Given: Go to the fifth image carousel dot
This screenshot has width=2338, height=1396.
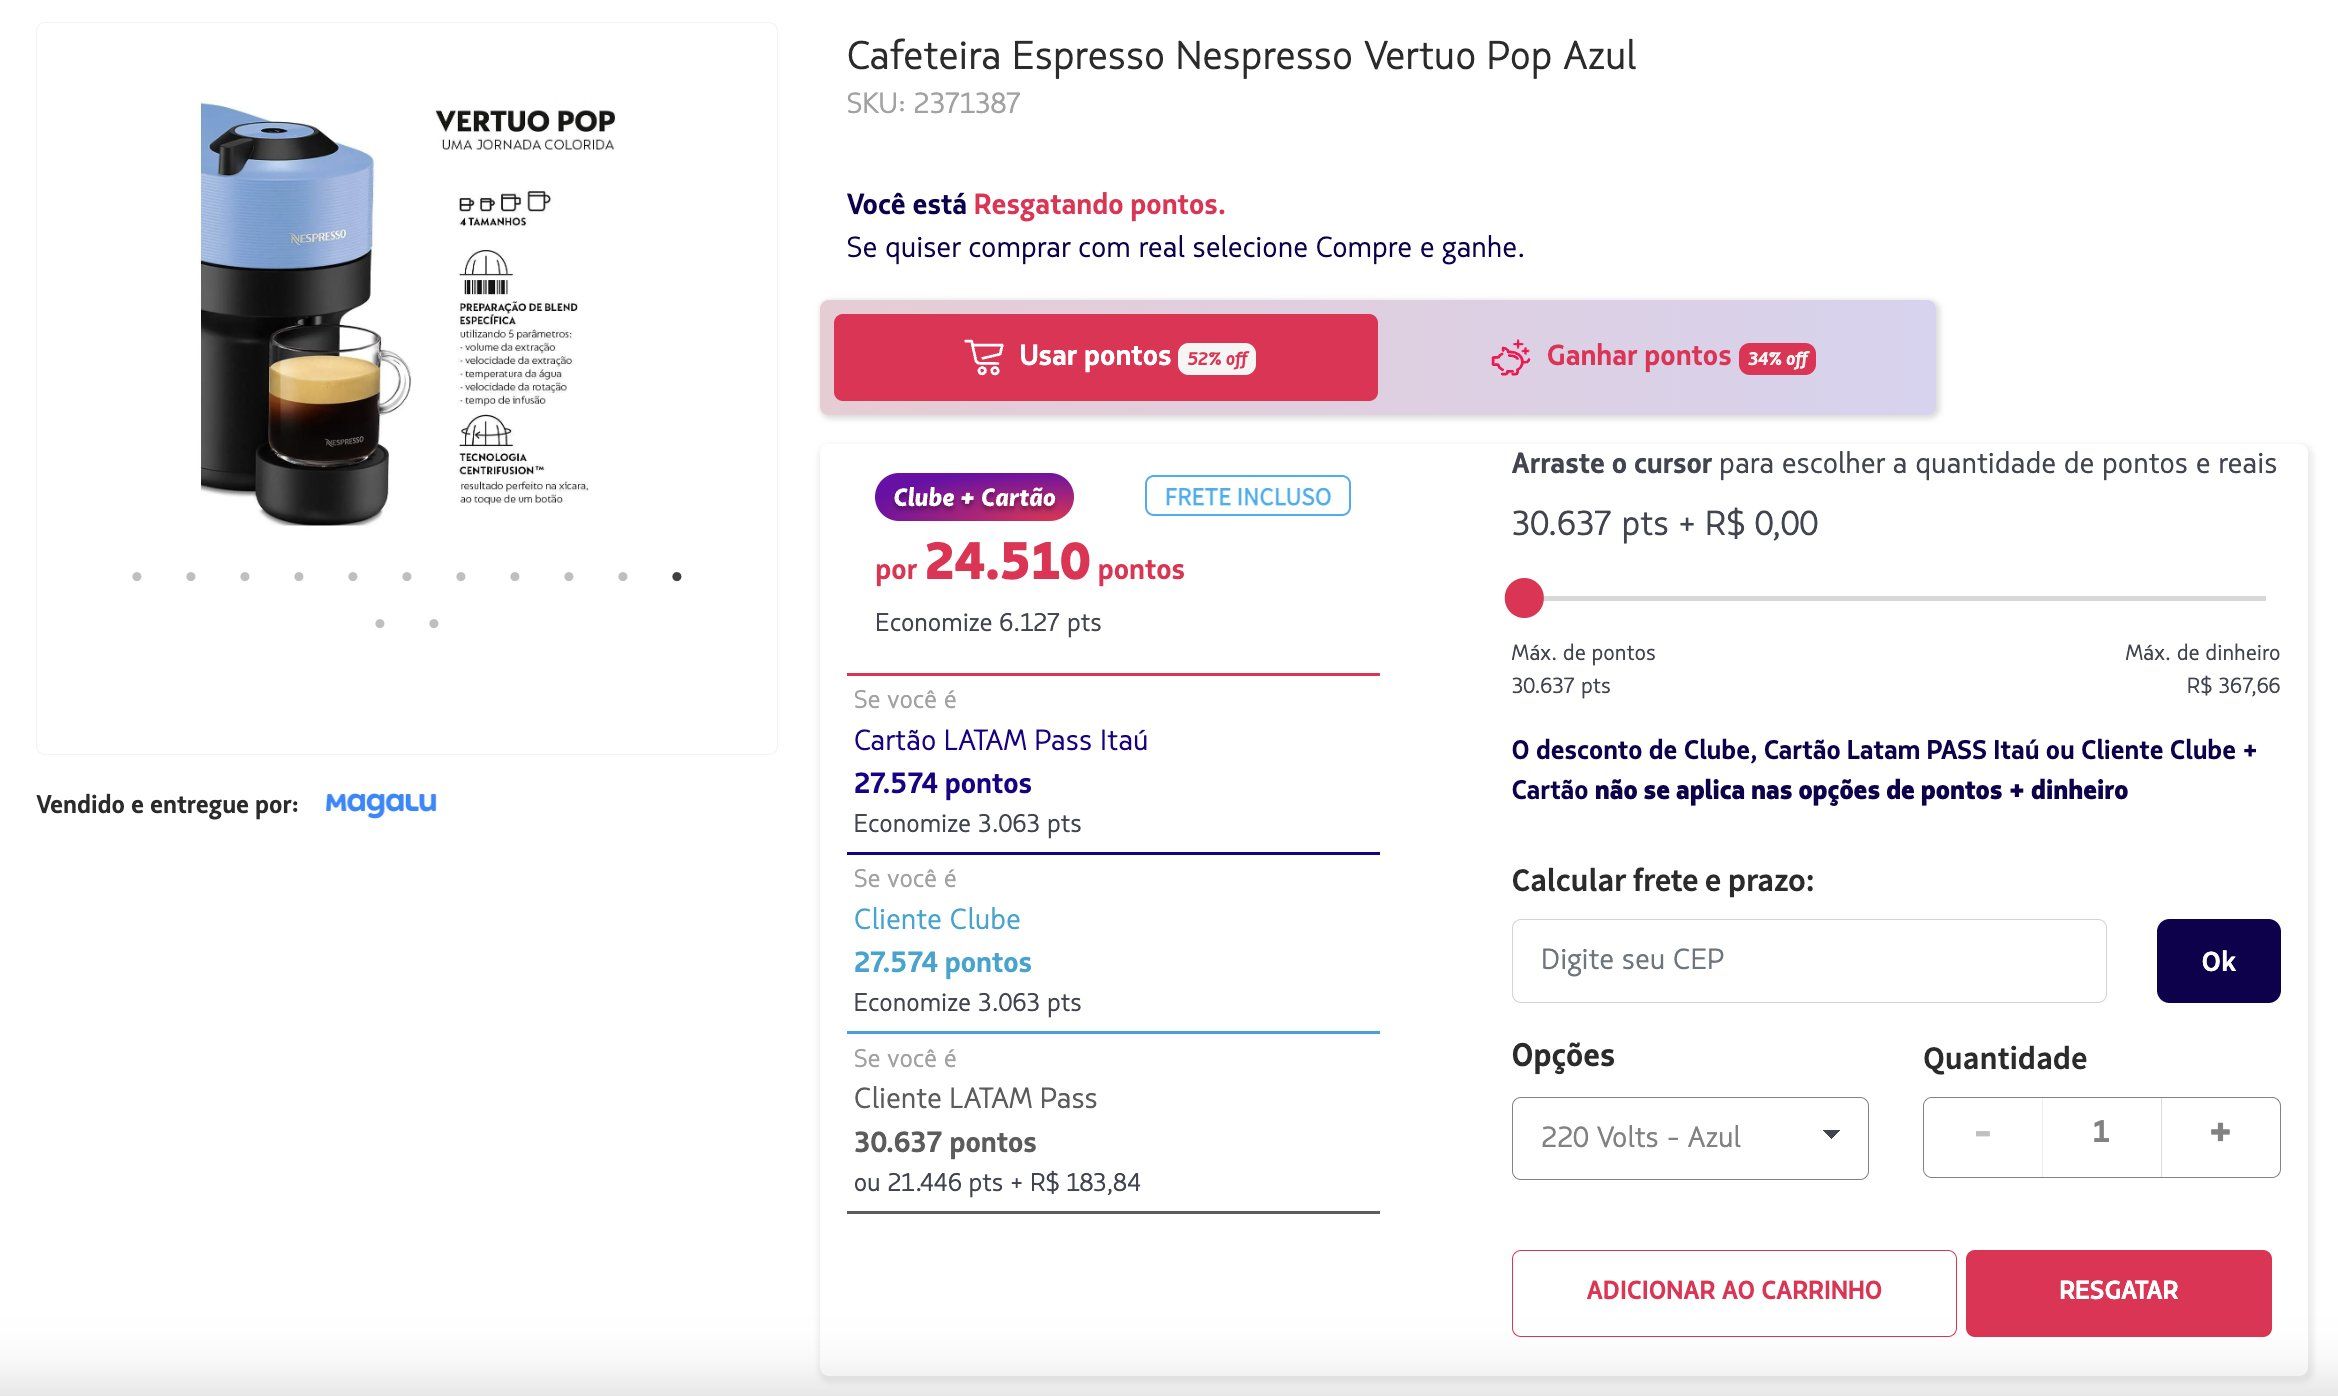Looking at the screenshot, I should [353, 576].
